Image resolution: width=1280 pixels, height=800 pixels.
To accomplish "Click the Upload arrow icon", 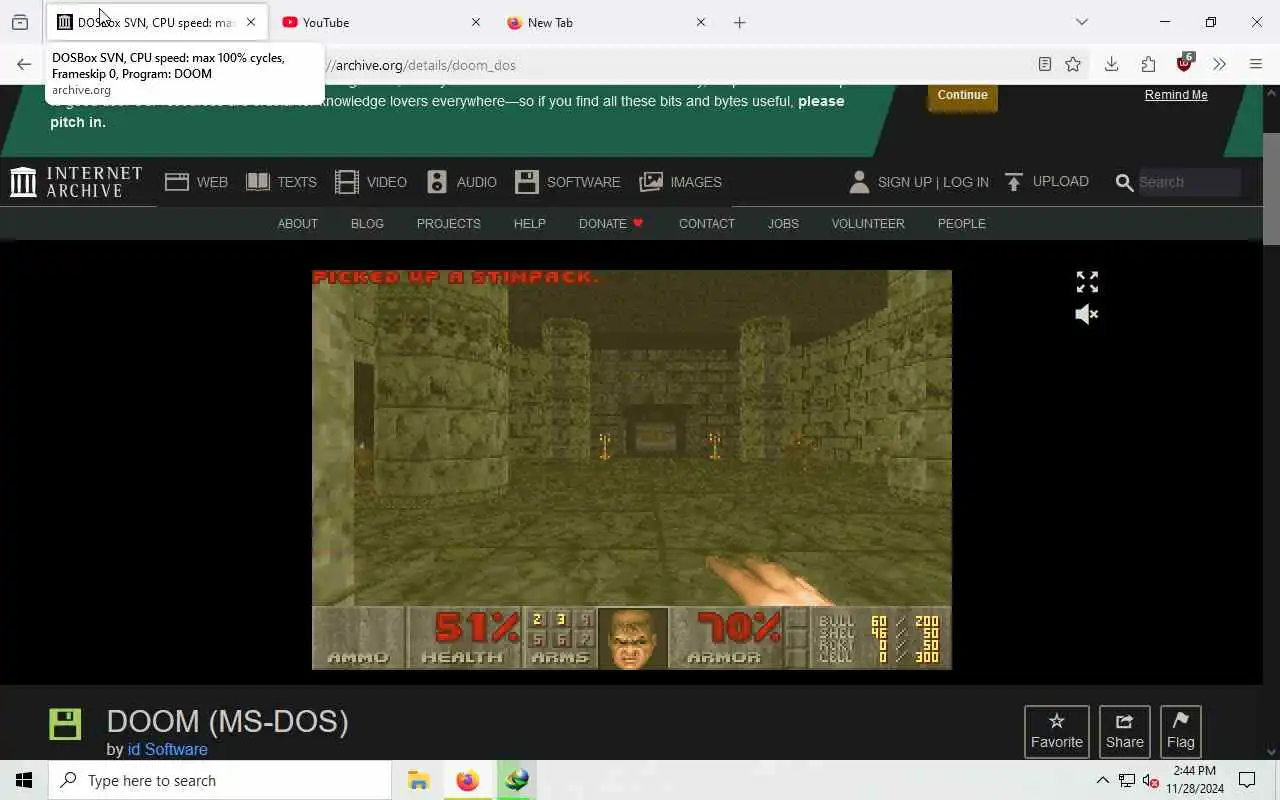I will coord(1014,182).
